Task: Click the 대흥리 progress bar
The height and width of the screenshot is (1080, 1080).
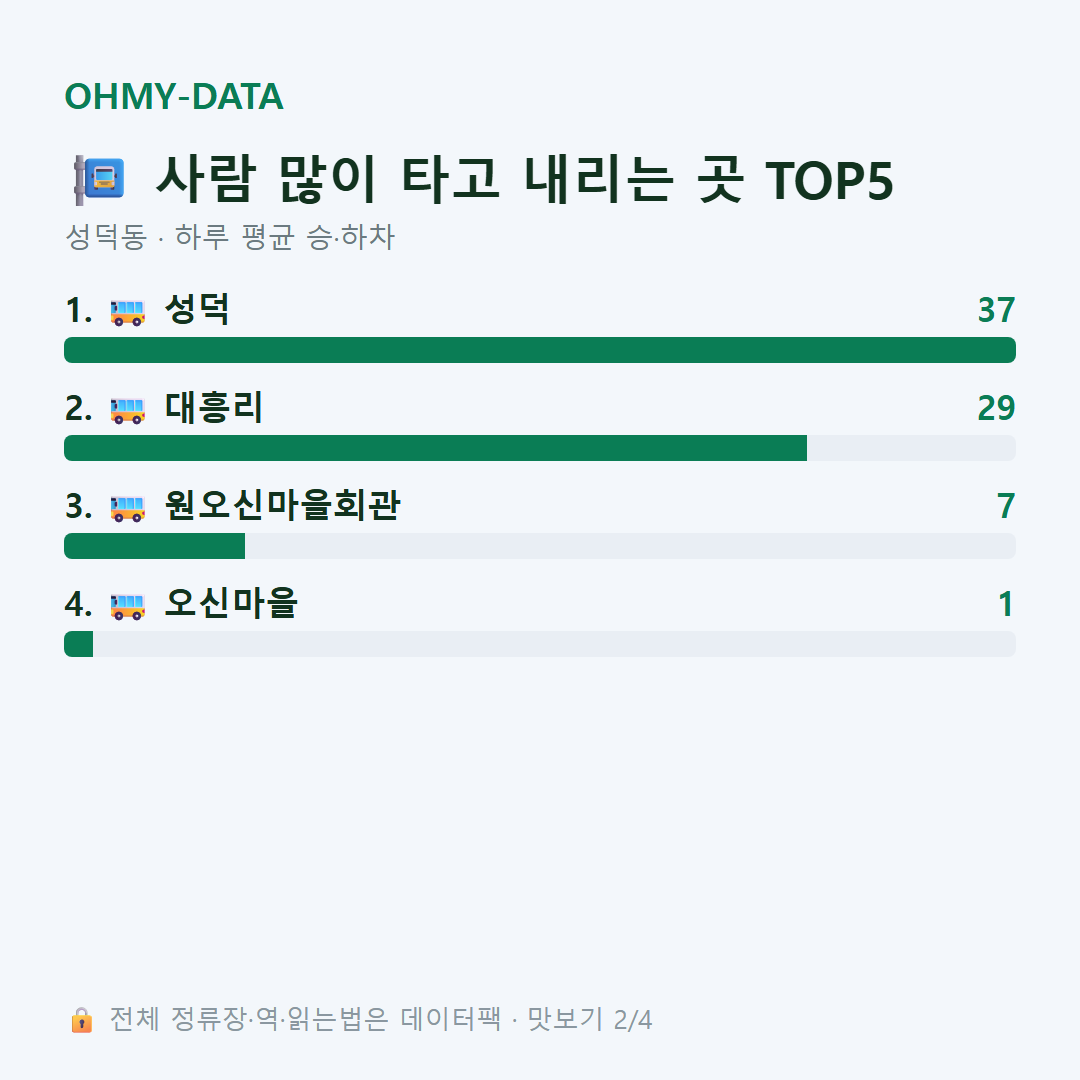Action: click(540, 448)
